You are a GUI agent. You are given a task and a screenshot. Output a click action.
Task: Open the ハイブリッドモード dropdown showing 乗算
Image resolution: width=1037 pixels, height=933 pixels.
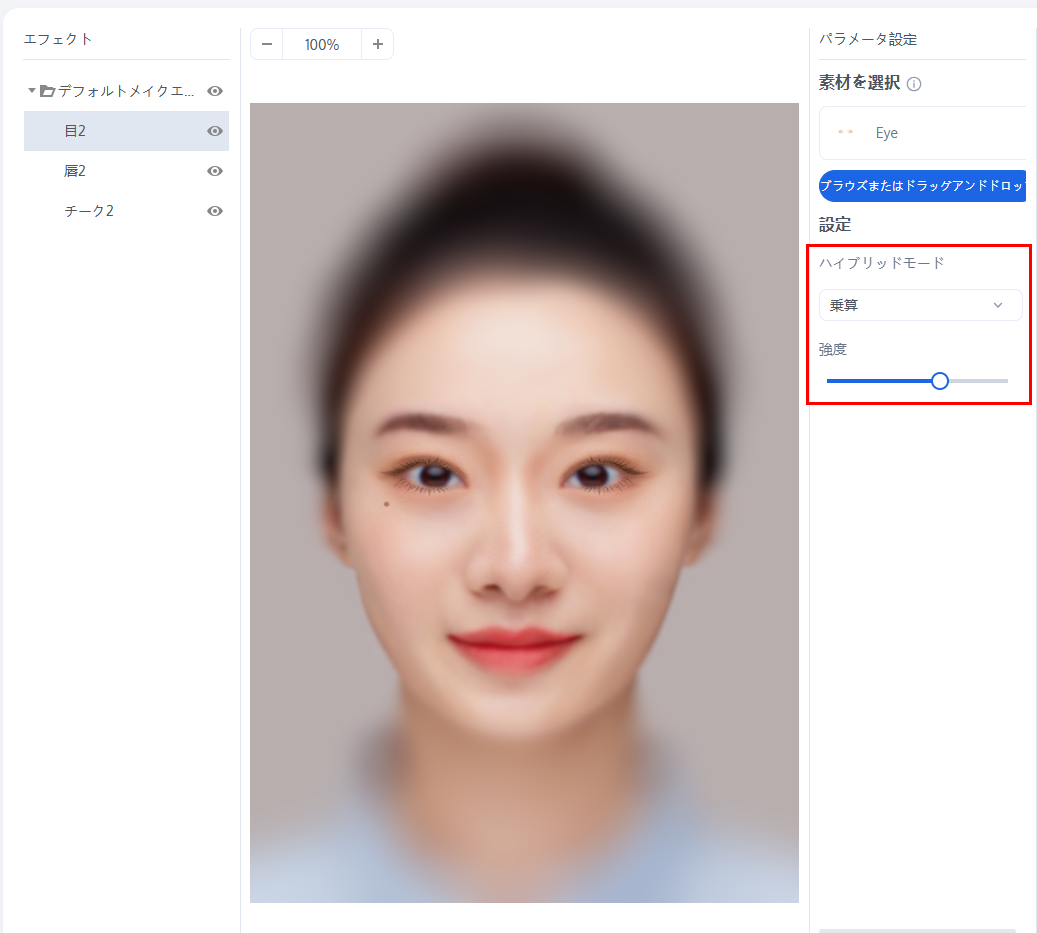[x=921, y=305]
